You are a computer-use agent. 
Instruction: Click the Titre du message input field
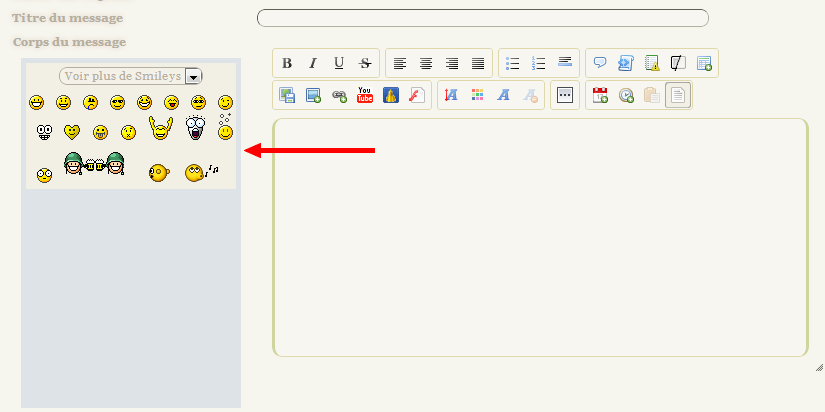click(x=482, y=18)
